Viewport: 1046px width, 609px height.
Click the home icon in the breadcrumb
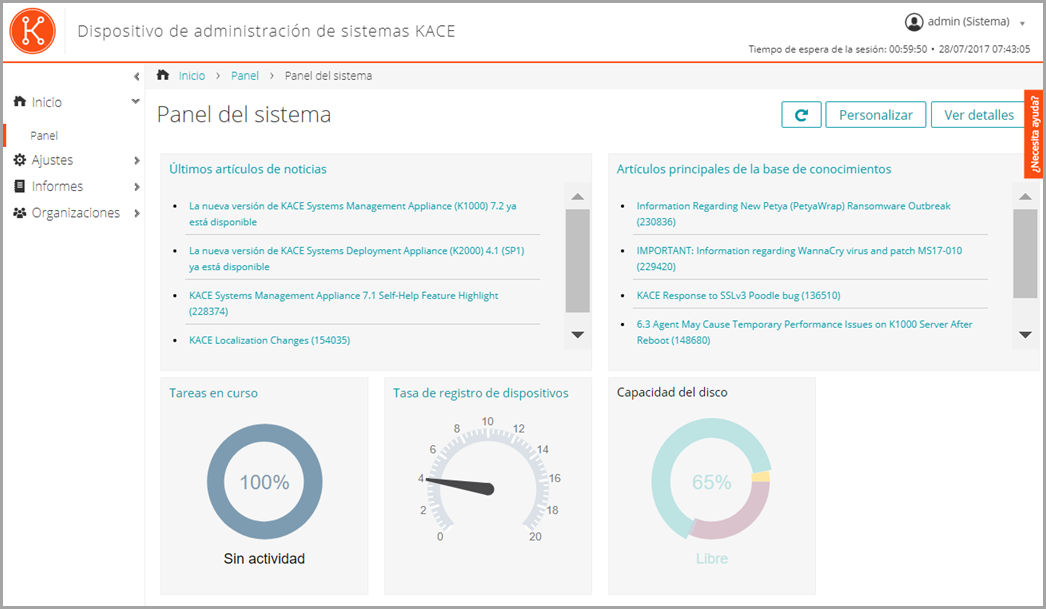162,74
